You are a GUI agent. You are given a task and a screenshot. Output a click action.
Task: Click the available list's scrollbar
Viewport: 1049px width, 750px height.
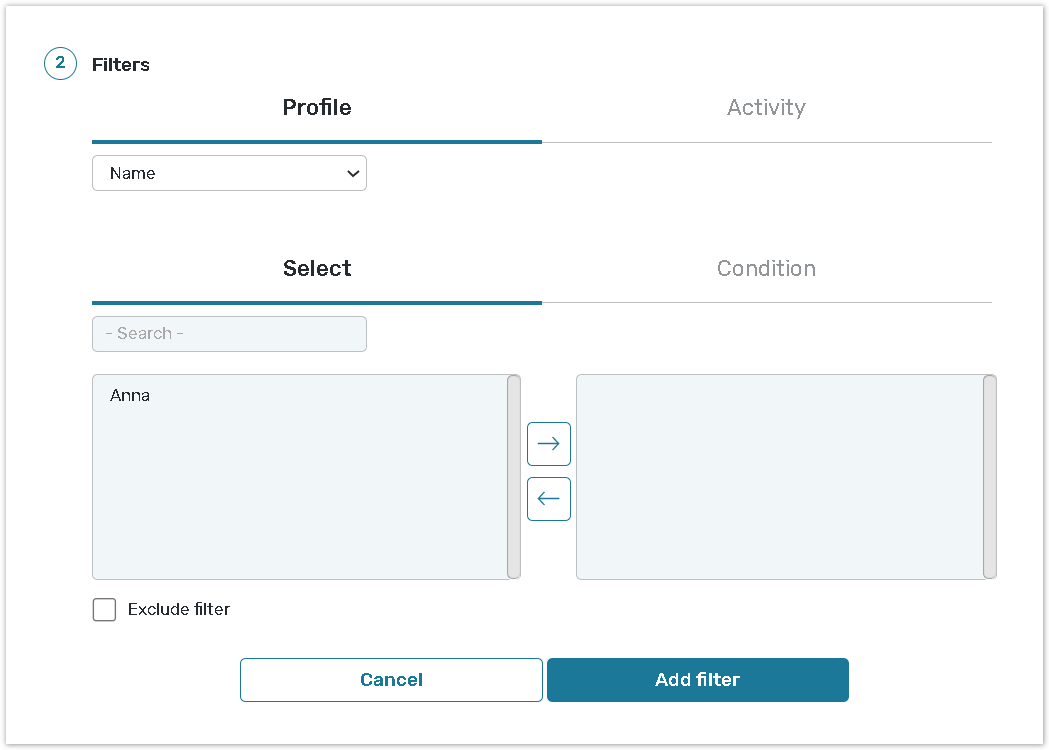click(x=514, y=477)
